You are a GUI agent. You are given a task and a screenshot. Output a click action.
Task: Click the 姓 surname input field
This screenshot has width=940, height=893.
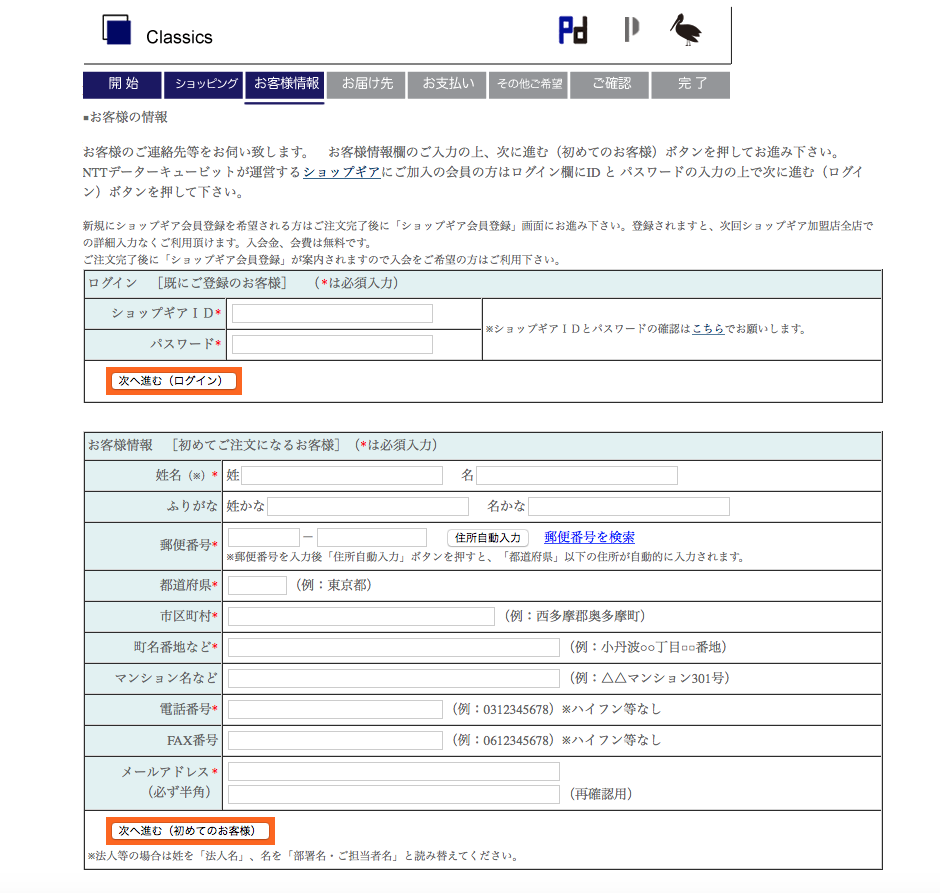[x=342, y=475]
